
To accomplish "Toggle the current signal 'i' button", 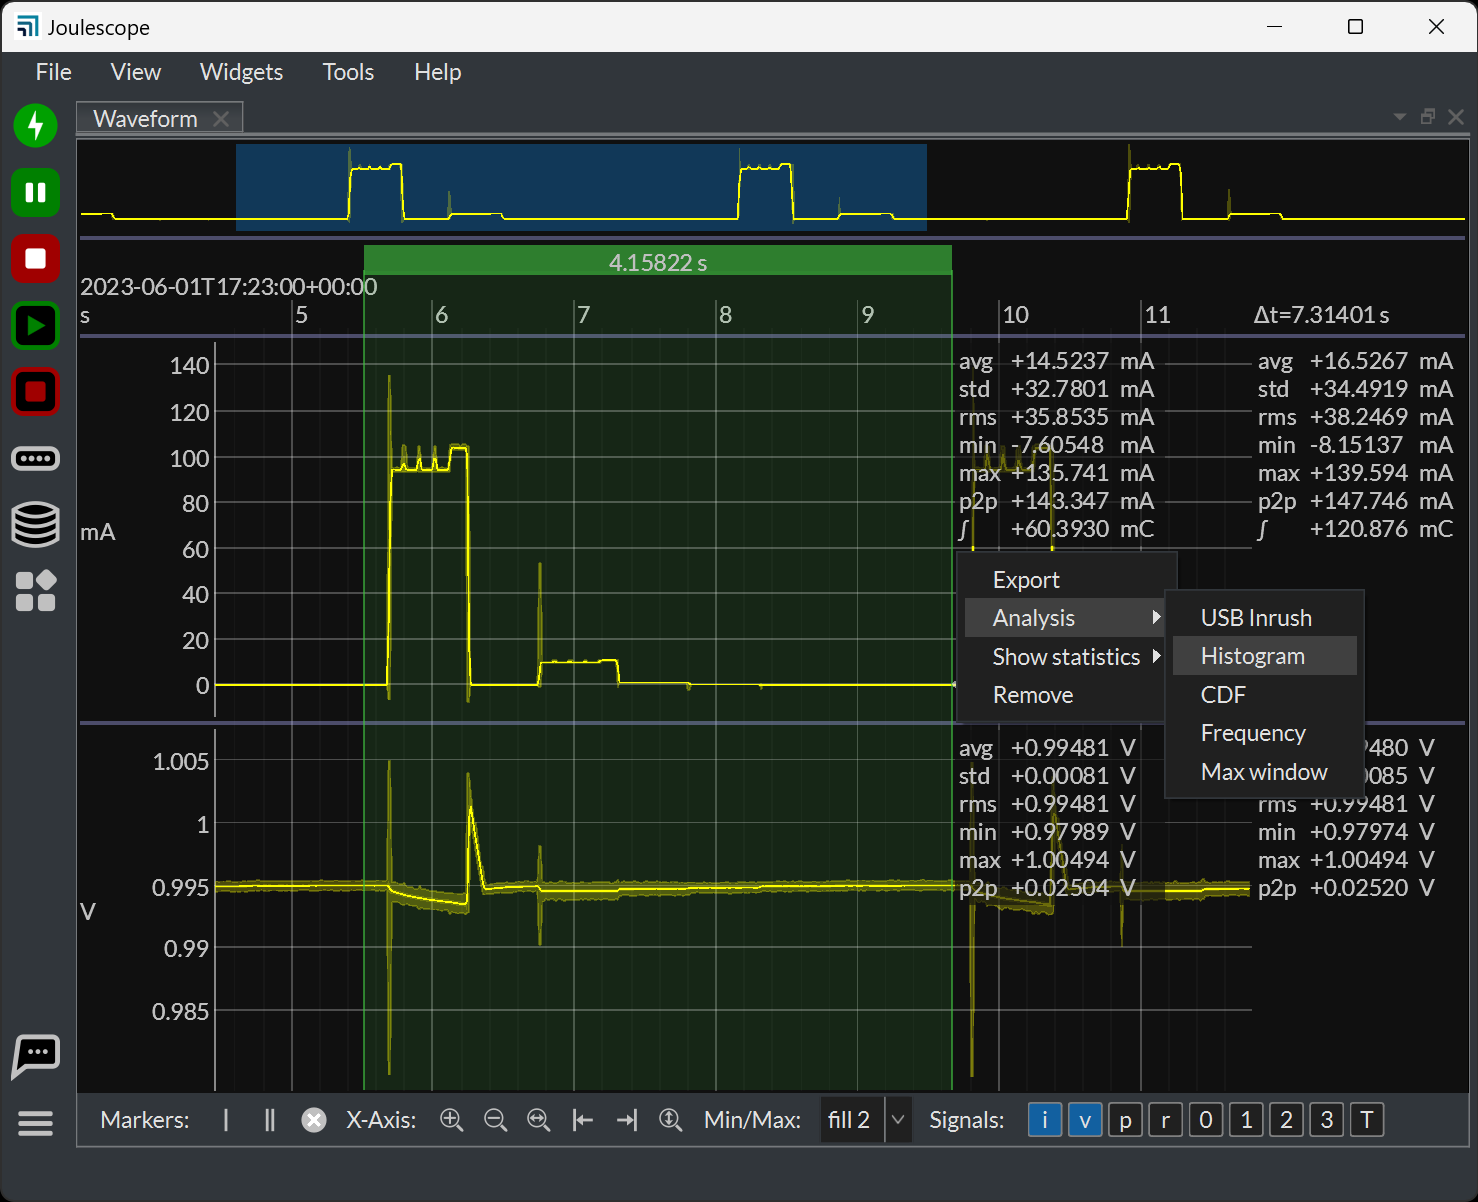I will click(1045, 1120).
